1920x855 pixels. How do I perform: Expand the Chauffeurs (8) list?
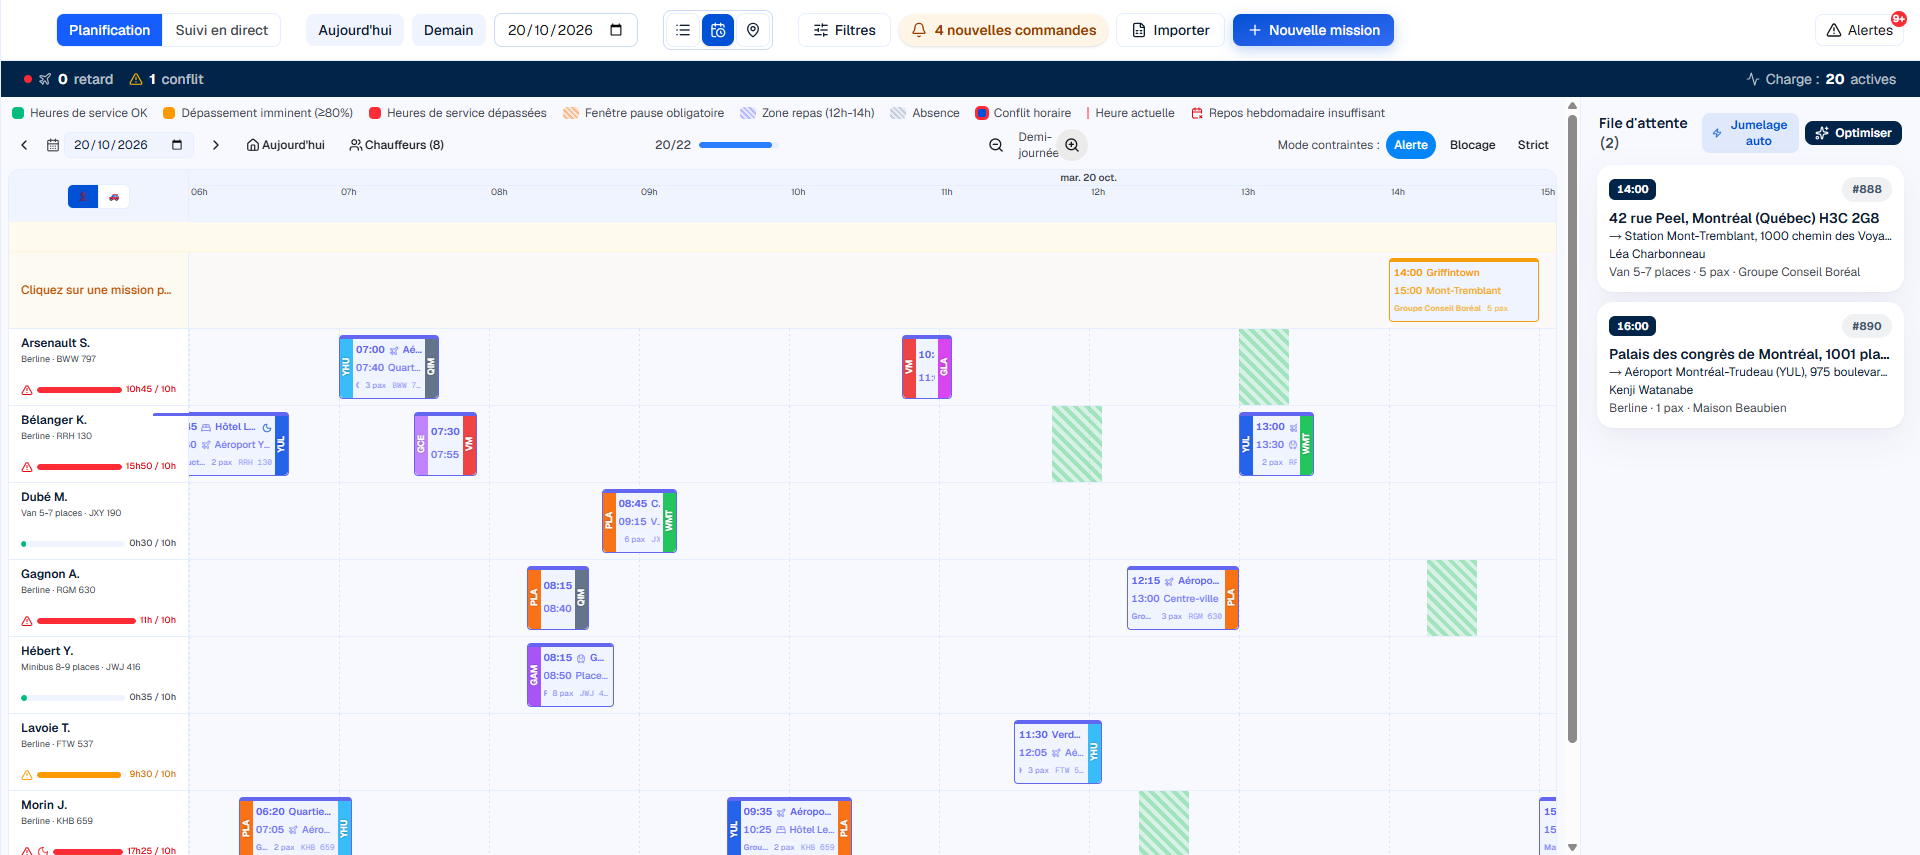pos(396,145)
